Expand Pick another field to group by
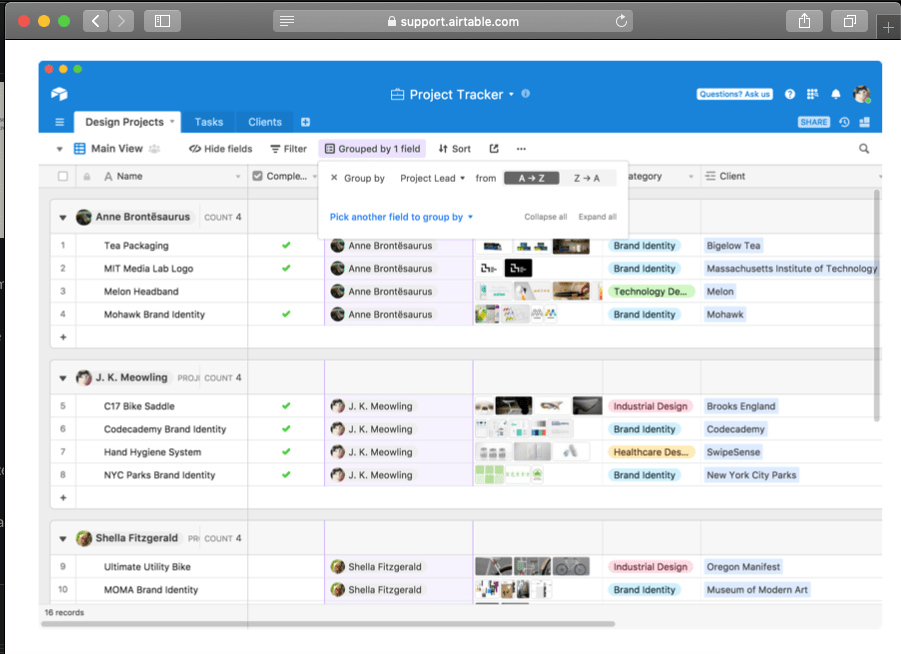The image size is (901, 654). tap(401, 217)
